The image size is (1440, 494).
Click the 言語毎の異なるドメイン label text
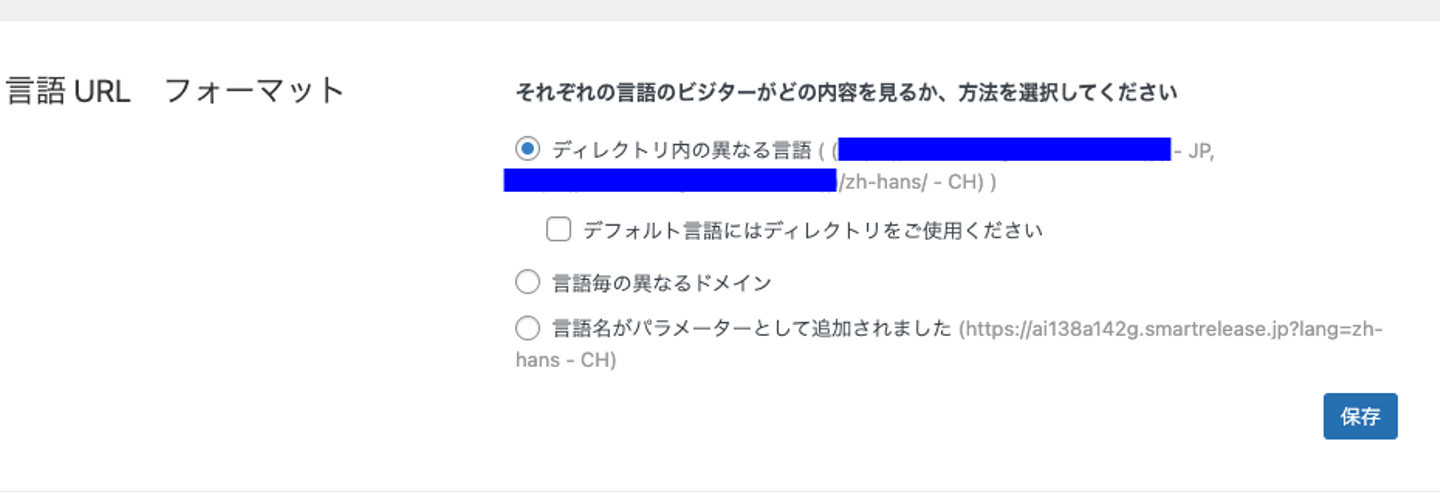coord(662,283)
